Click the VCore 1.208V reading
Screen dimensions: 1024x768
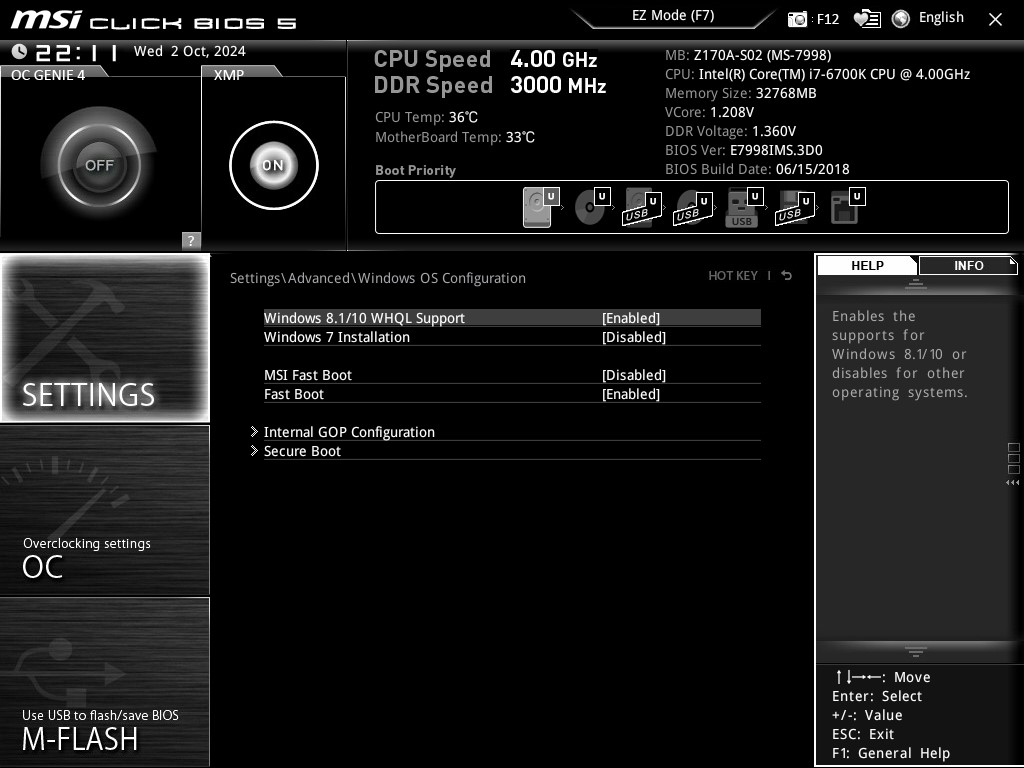[x=709, y=112]
